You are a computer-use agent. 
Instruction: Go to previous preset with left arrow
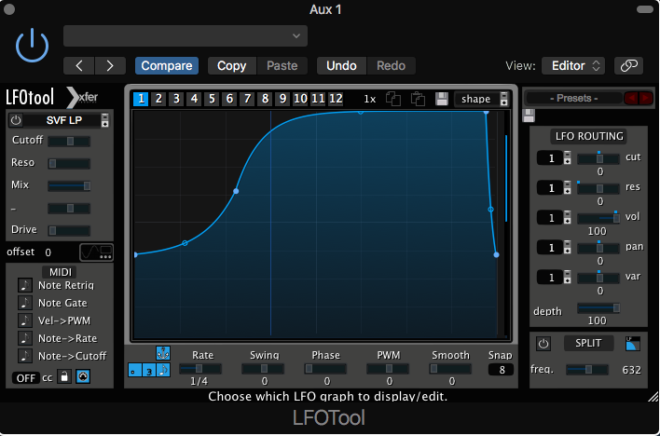click(79, 66)
